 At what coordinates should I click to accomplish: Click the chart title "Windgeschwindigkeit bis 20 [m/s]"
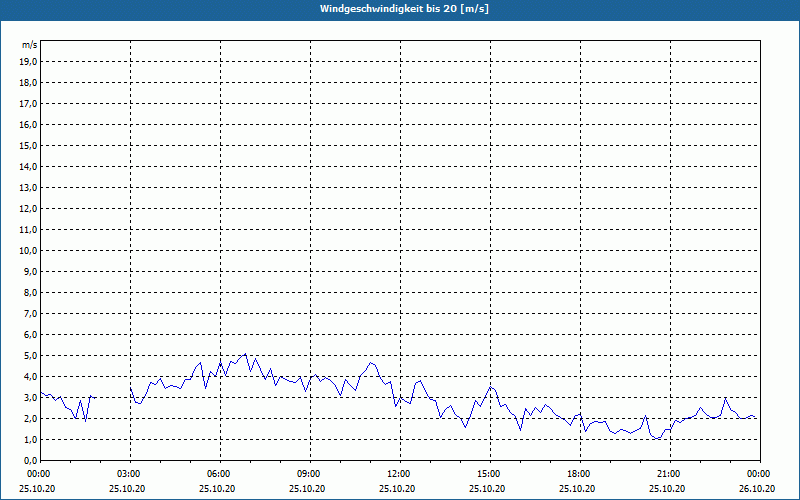(x=404, y=9)
